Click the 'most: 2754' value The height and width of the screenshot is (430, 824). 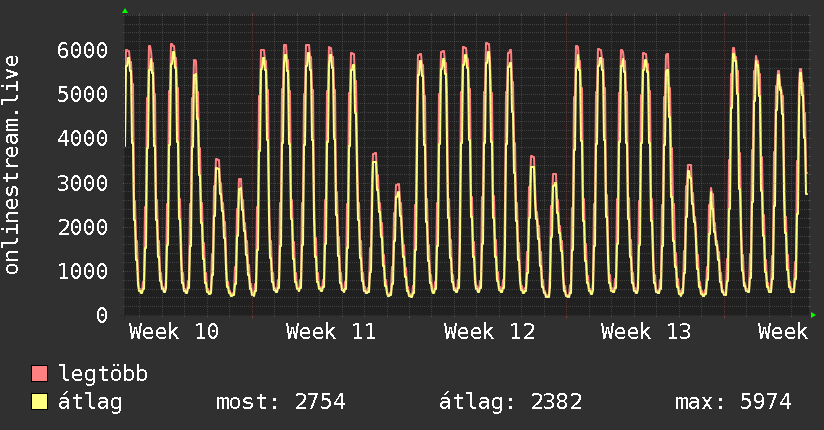tap(281, 402)
